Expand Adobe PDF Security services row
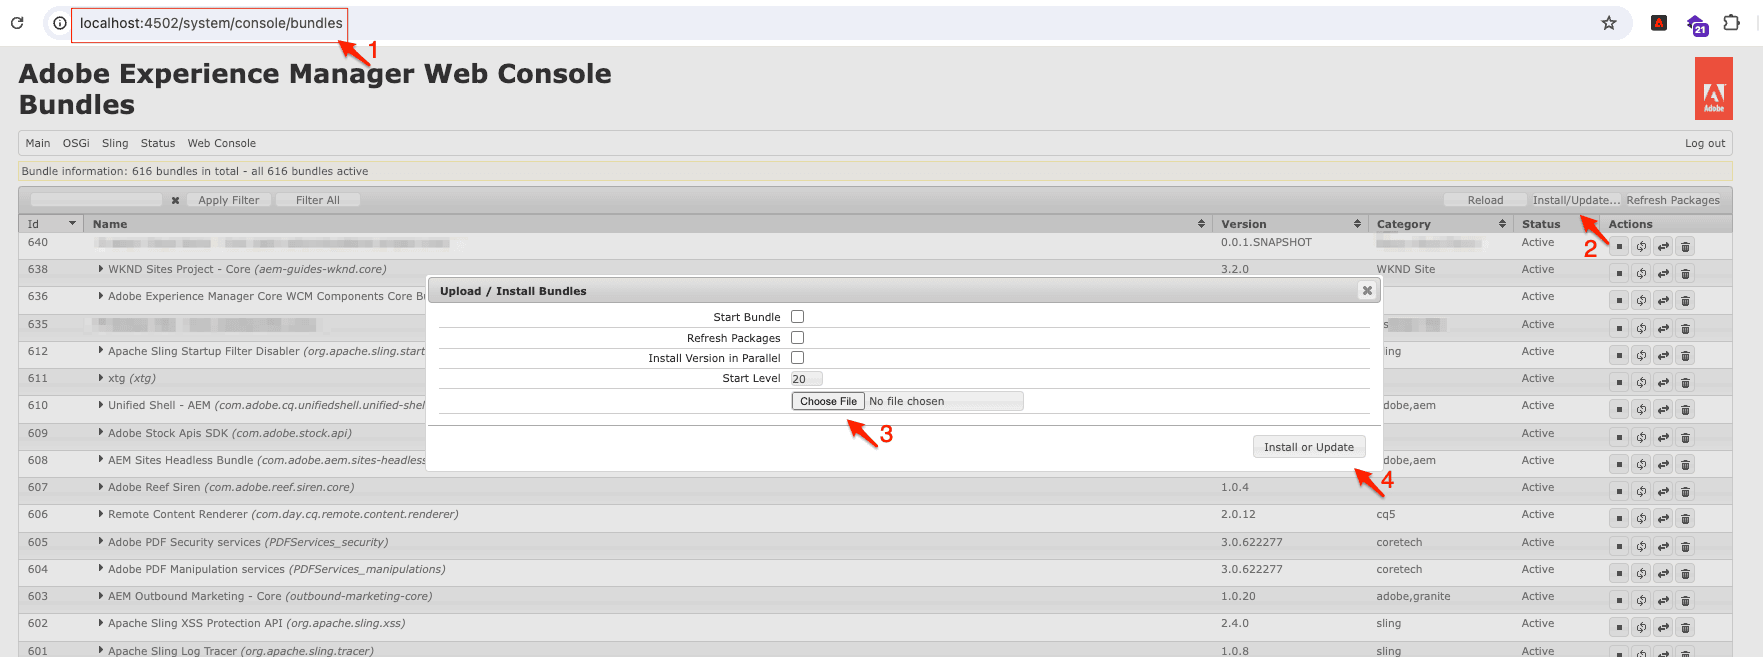 point(101,542)
